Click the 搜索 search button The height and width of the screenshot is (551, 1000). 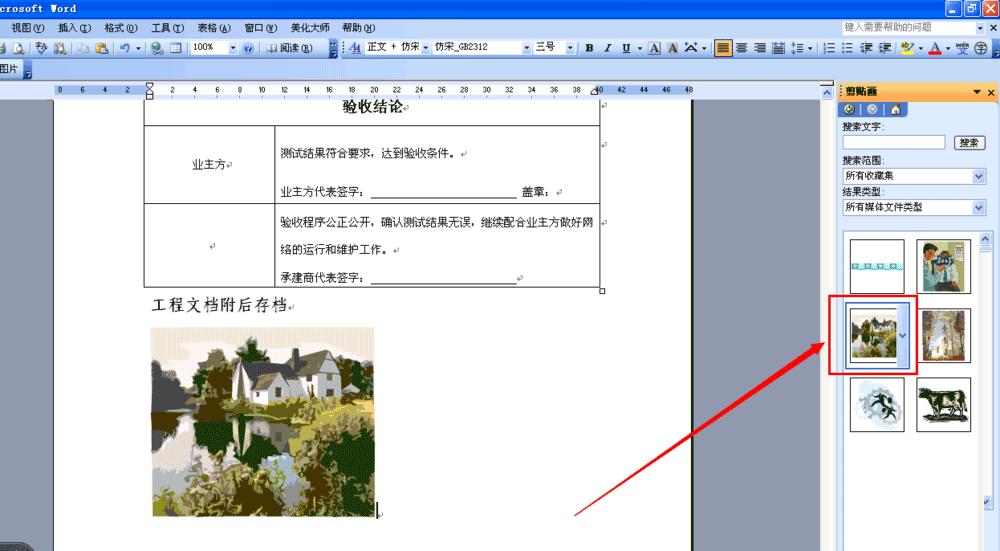[969, 143]
